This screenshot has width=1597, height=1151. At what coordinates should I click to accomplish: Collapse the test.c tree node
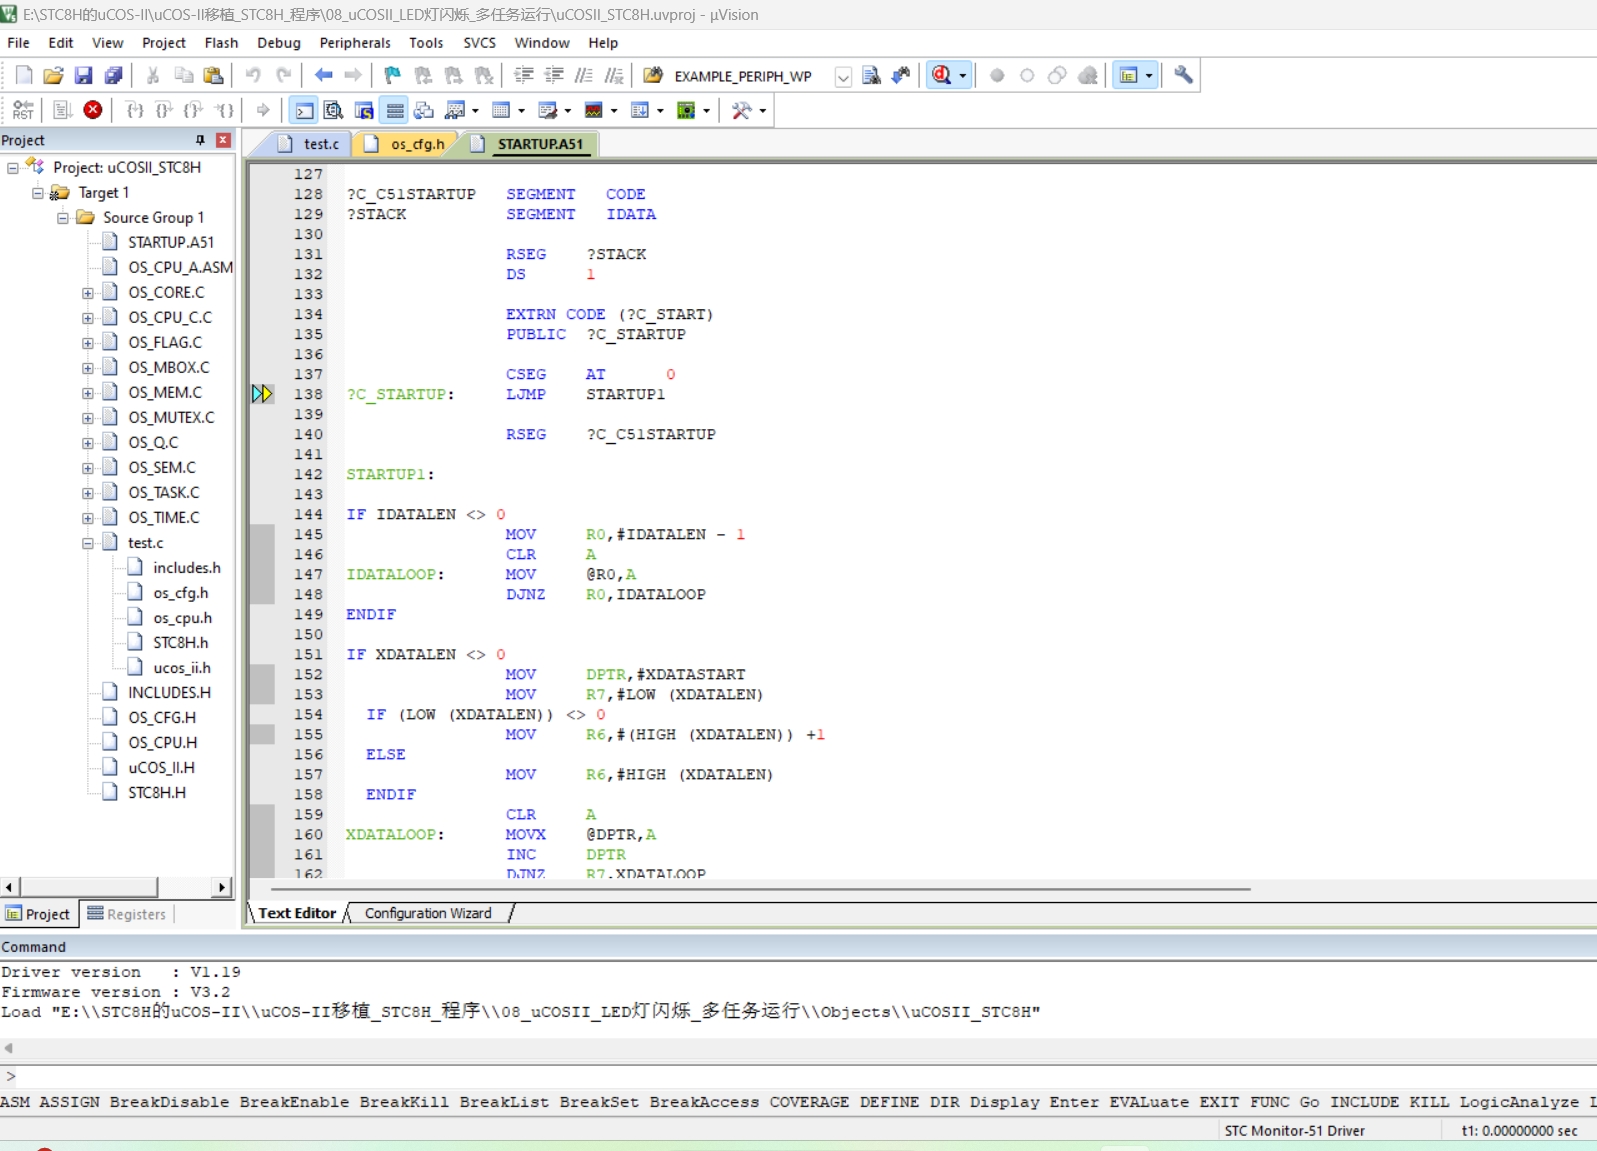tap(88, 543)
